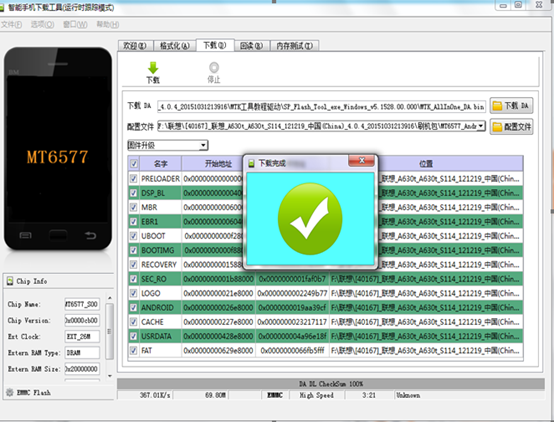Screen dimensions: 554x422
Task: Click the Chip Info scrollbar down arrow
Action: [110, 376]
